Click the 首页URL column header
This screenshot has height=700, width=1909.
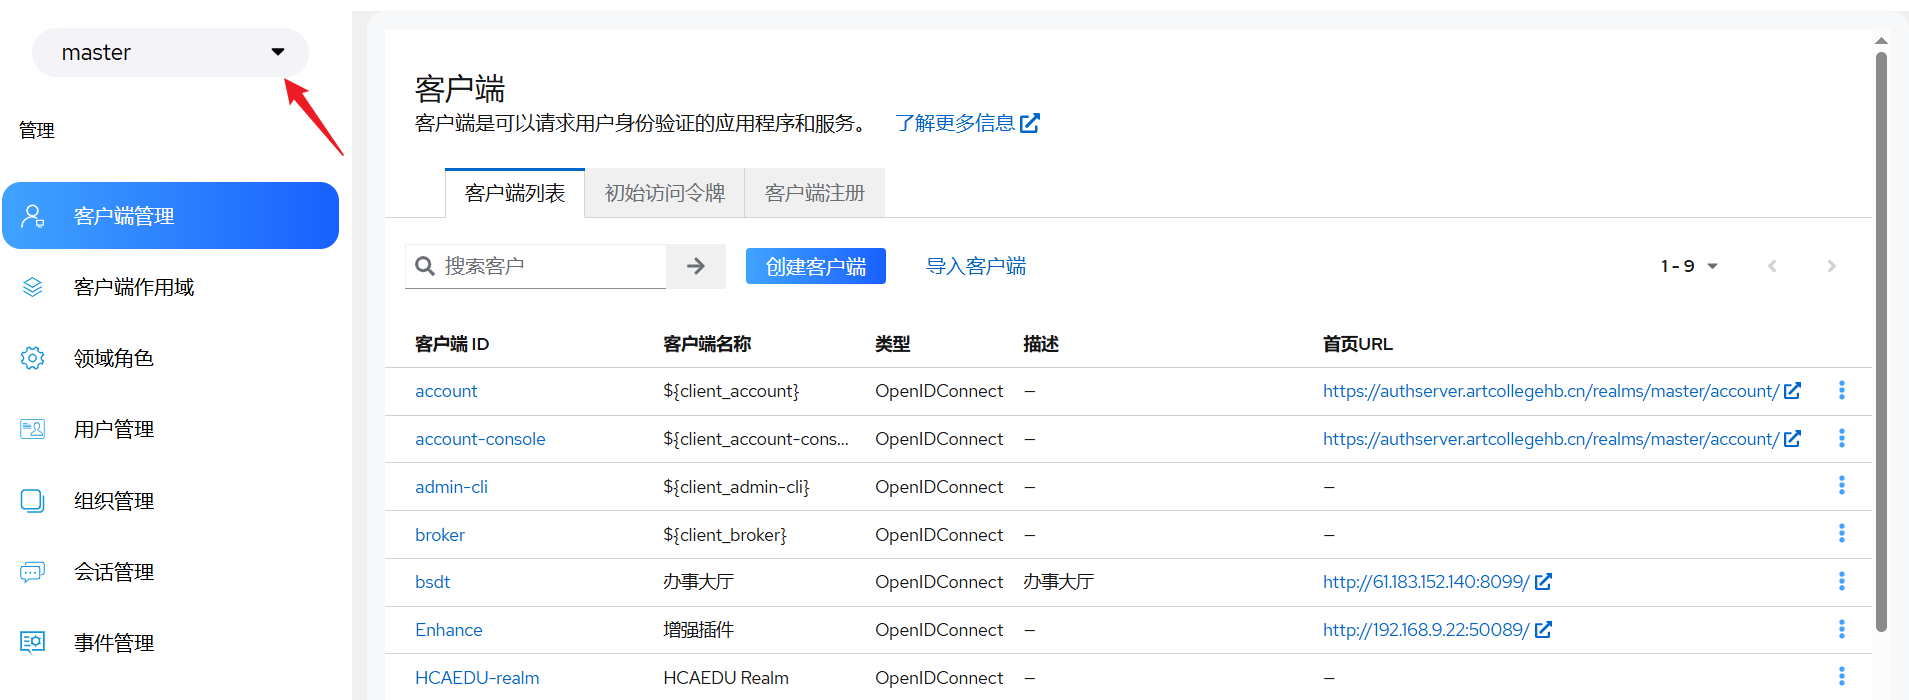(1357, 344)
